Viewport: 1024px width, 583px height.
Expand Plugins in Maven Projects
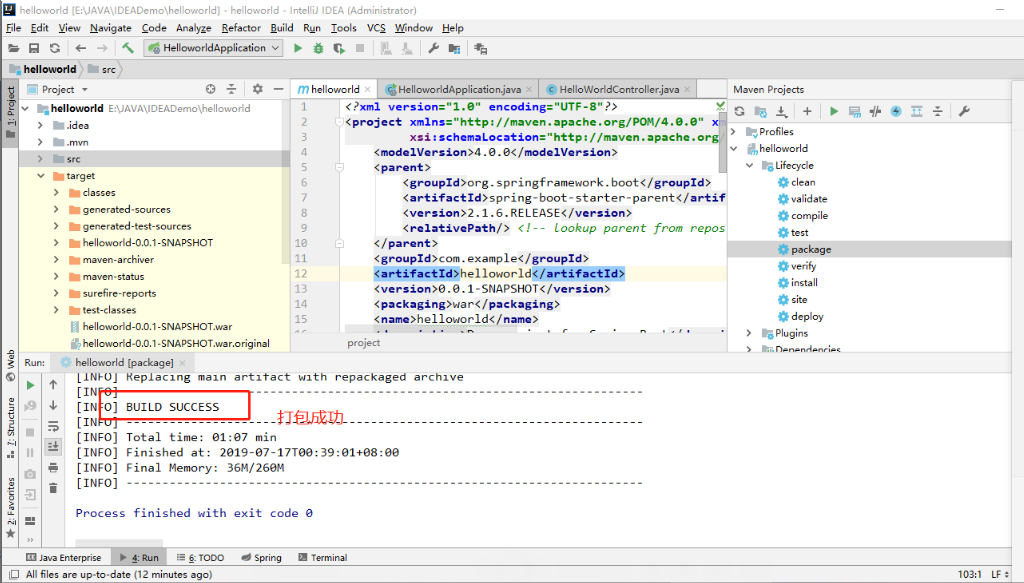[x=750, y=334]
